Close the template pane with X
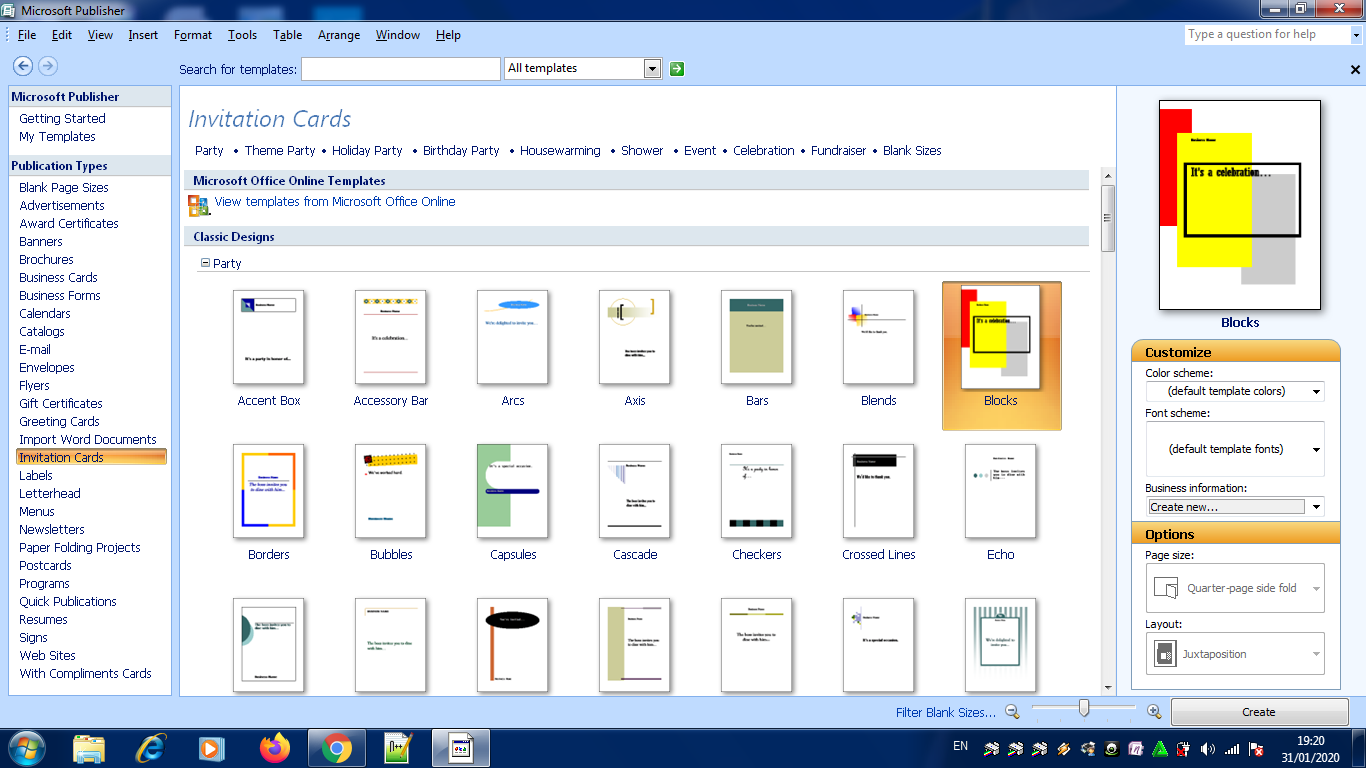The height and width of the screenshot is (768, 1366). click(x=1355, y=70)
